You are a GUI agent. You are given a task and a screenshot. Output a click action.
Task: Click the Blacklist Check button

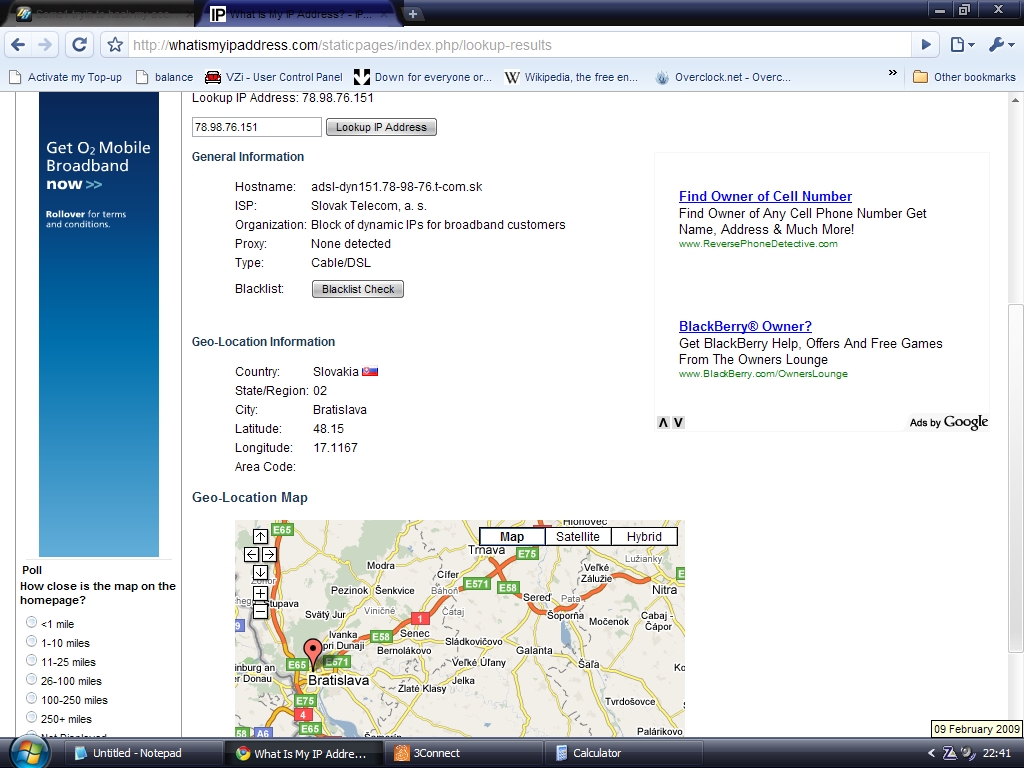coord(358,289)
